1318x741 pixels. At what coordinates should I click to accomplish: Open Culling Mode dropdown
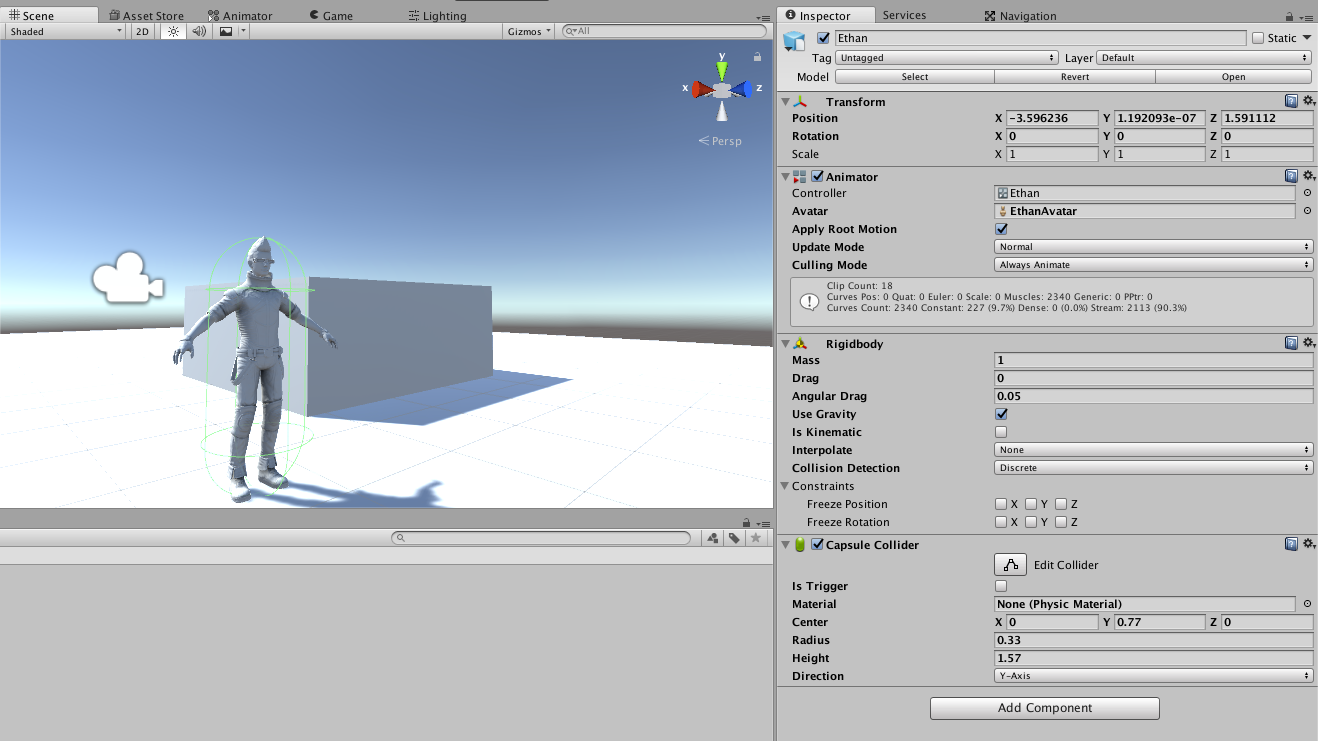pos(1154,265)
